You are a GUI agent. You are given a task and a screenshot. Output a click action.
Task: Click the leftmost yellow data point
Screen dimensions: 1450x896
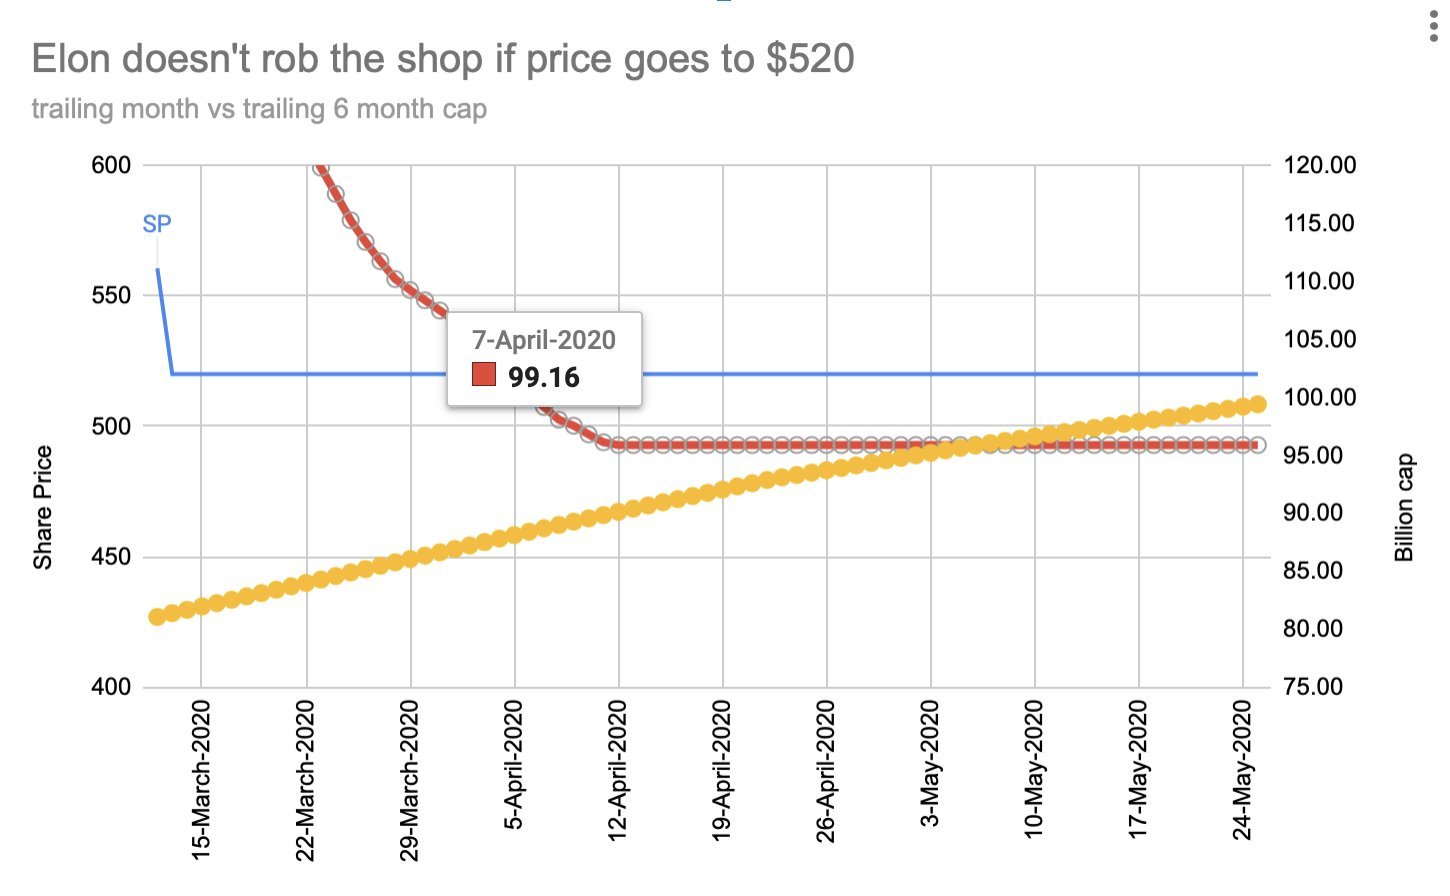coord(157,617)
